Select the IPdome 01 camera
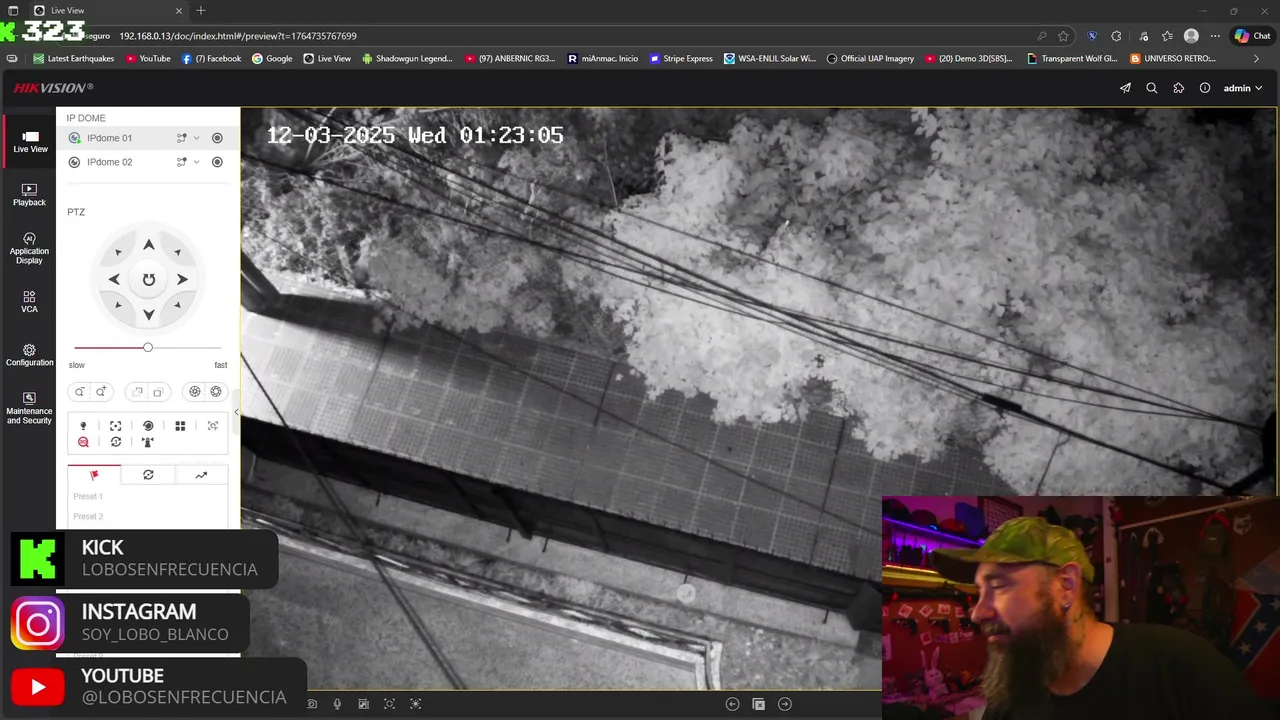Screen dimensions: 1280x720 point(109,138)
